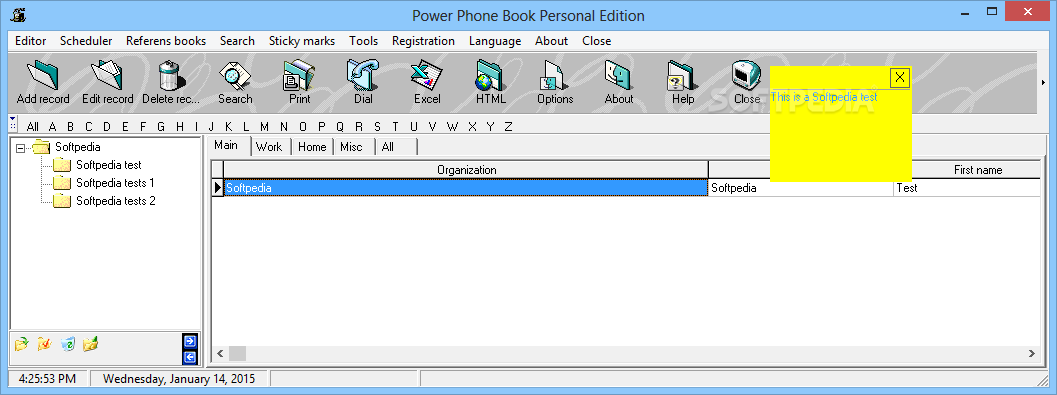Click the First name column header
The image size is (1057, 395).
pos(977,170)
